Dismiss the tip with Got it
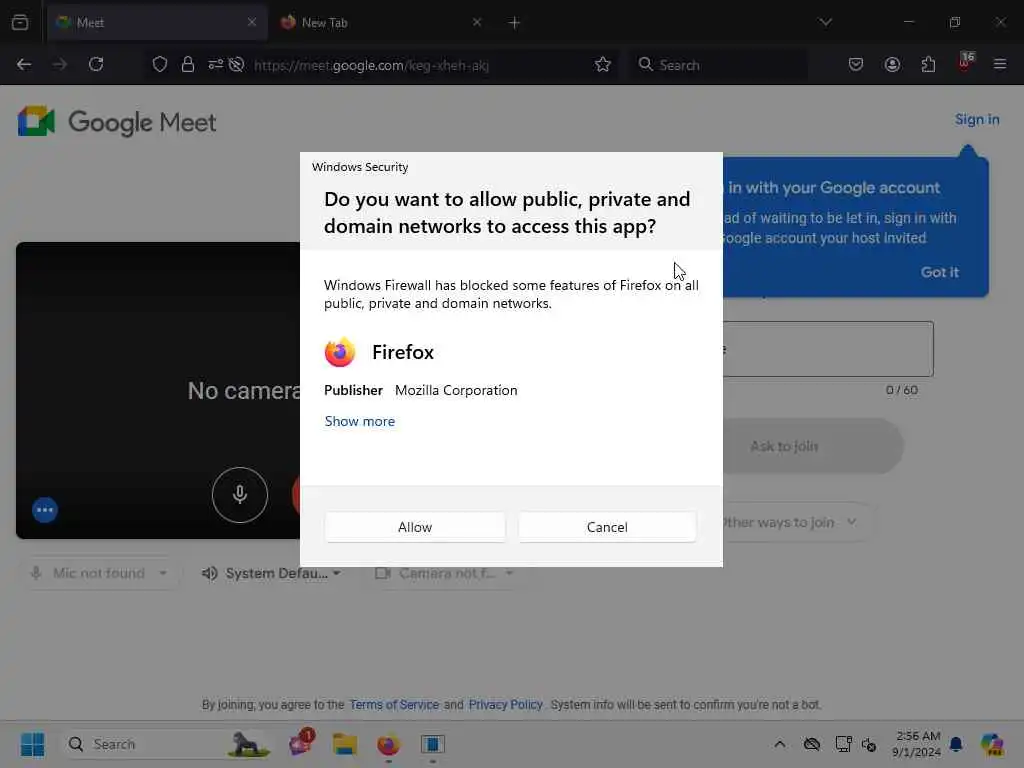This screenshot has height=768, width=1024. point(940,272)
